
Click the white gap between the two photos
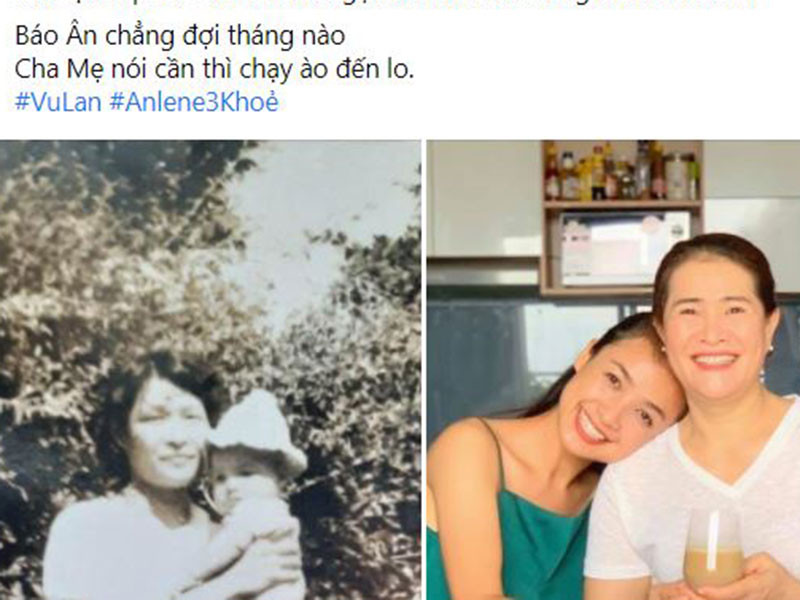pyautogui.click(x=424, y=370)
